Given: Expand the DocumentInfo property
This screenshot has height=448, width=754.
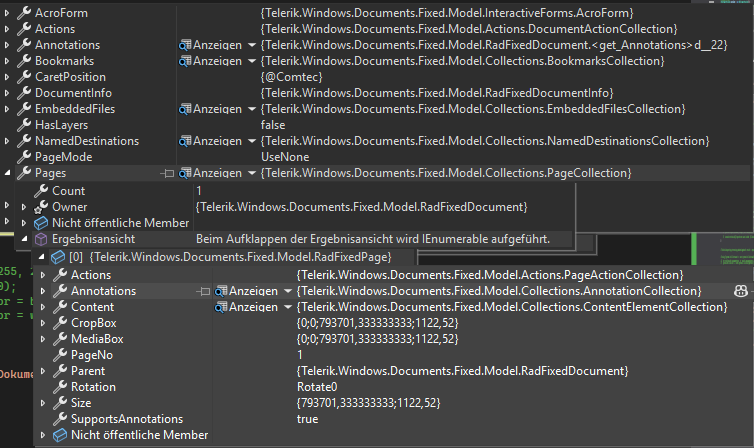Looking at the screenshot, I should [9, 93].
